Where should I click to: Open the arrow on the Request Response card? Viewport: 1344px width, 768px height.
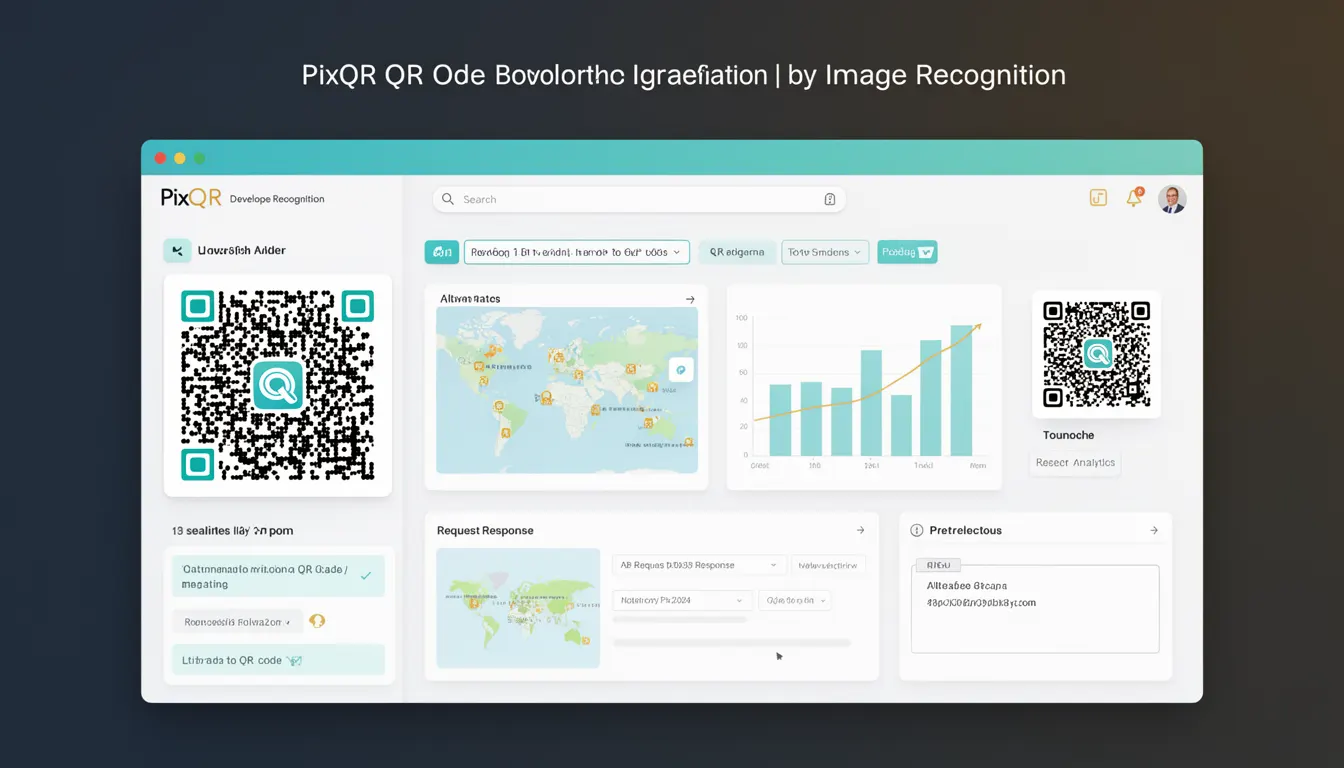(x=860, y=530)
